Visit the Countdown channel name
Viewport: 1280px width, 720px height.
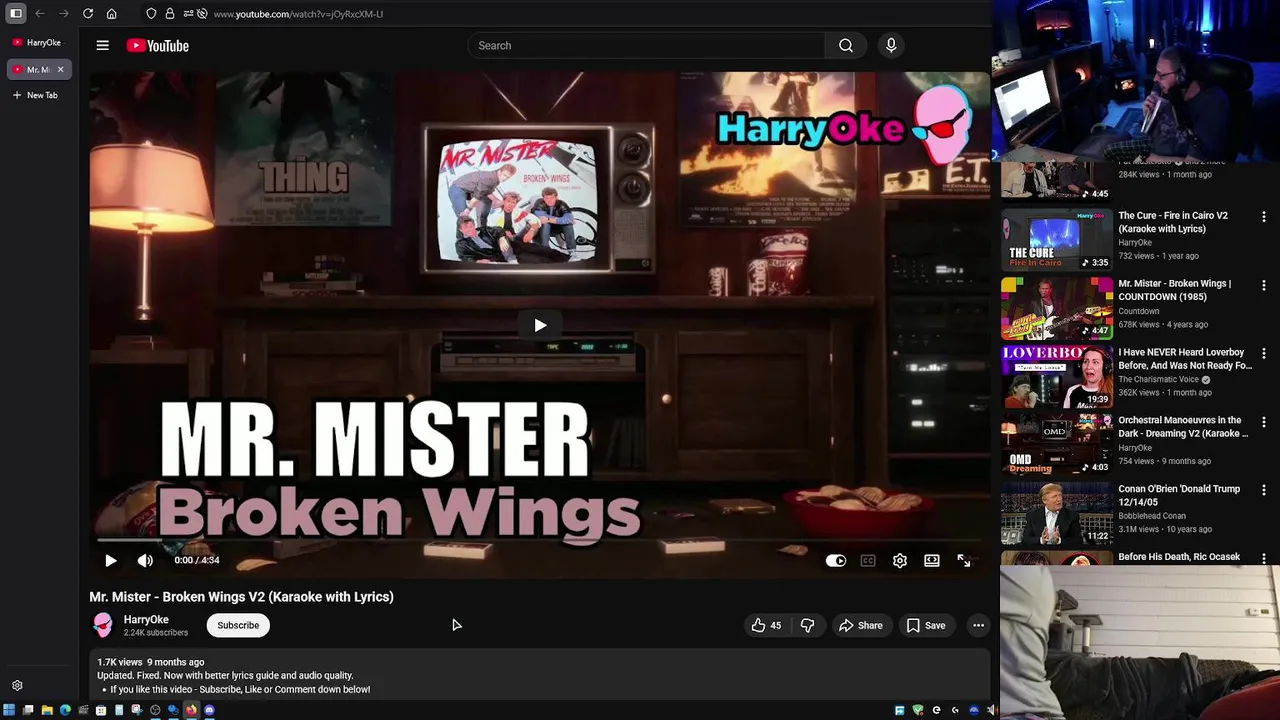coord(1138,311)
